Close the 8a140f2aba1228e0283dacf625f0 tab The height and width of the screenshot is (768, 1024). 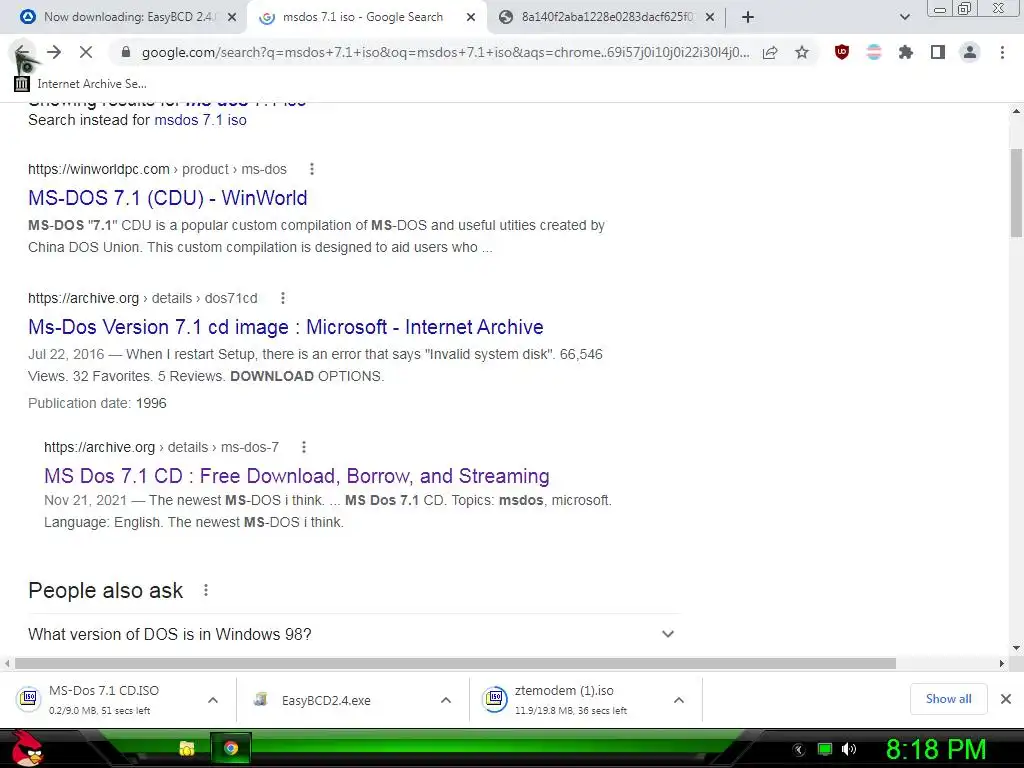[710, 18]
